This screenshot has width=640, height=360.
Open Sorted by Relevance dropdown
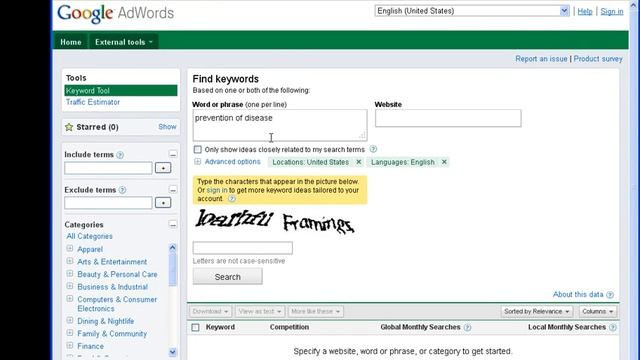(537, 311)
